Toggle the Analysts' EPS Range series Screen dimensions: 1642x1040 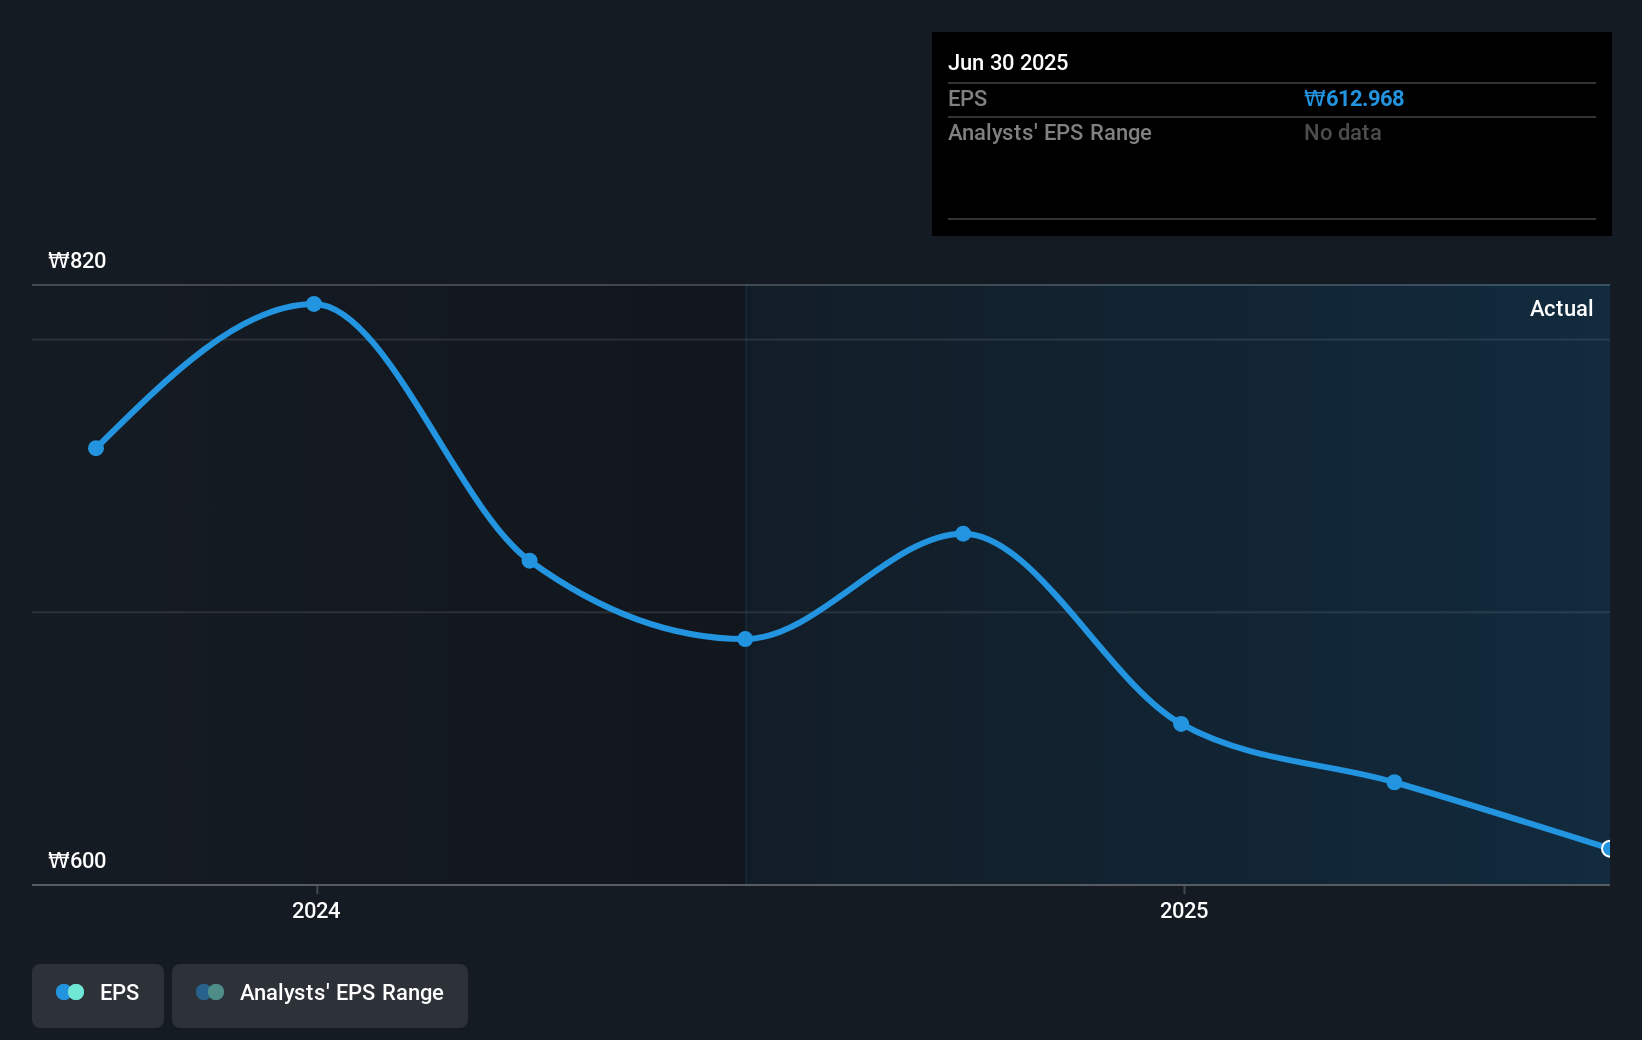coord(319,993)
